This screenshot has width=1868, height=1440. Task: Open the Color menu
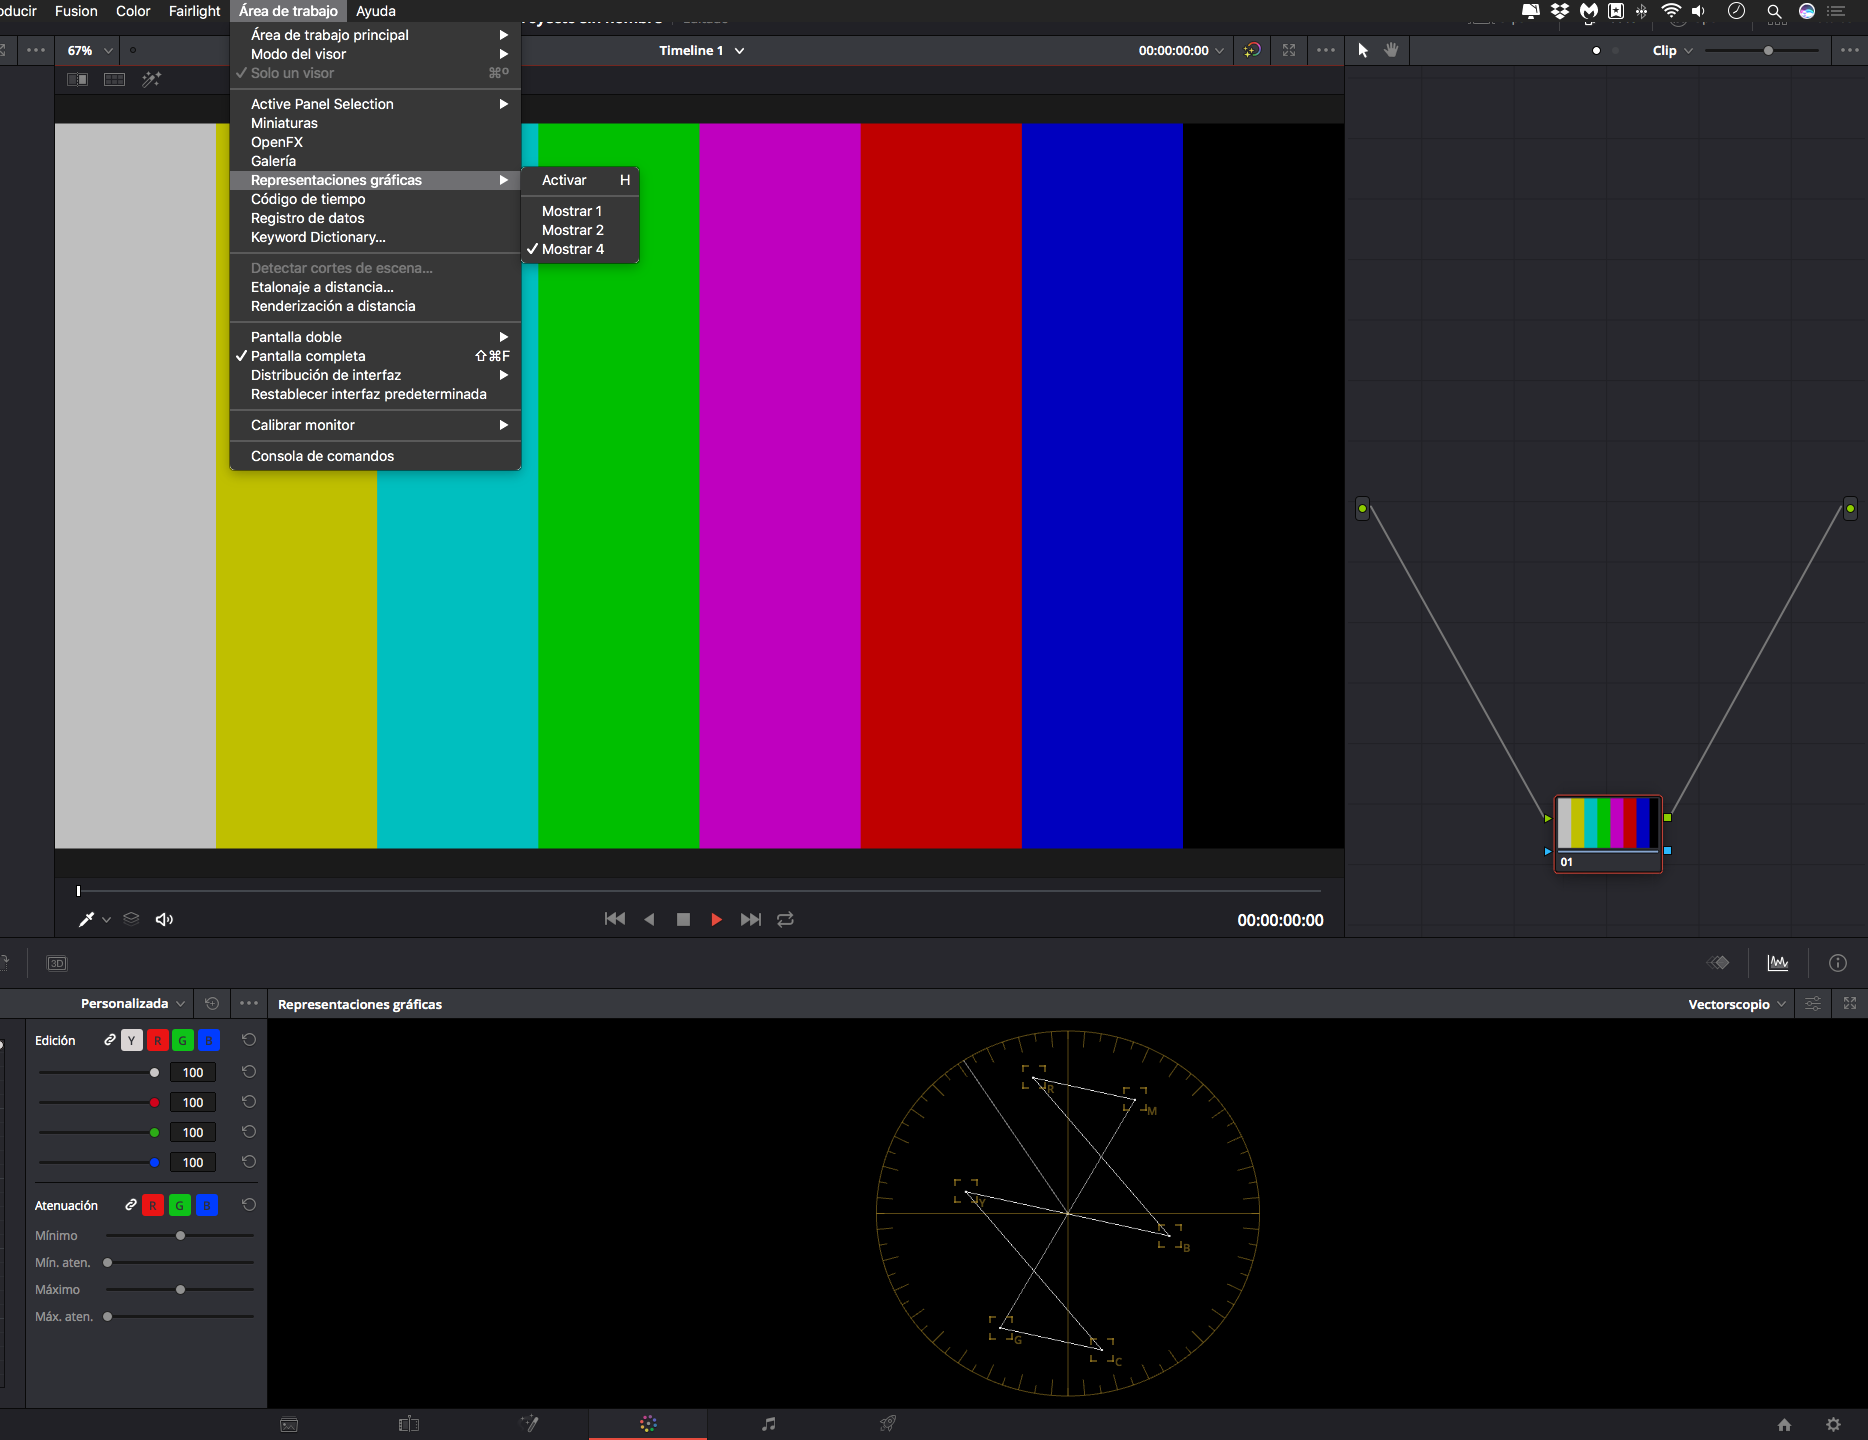click(133, 11)
